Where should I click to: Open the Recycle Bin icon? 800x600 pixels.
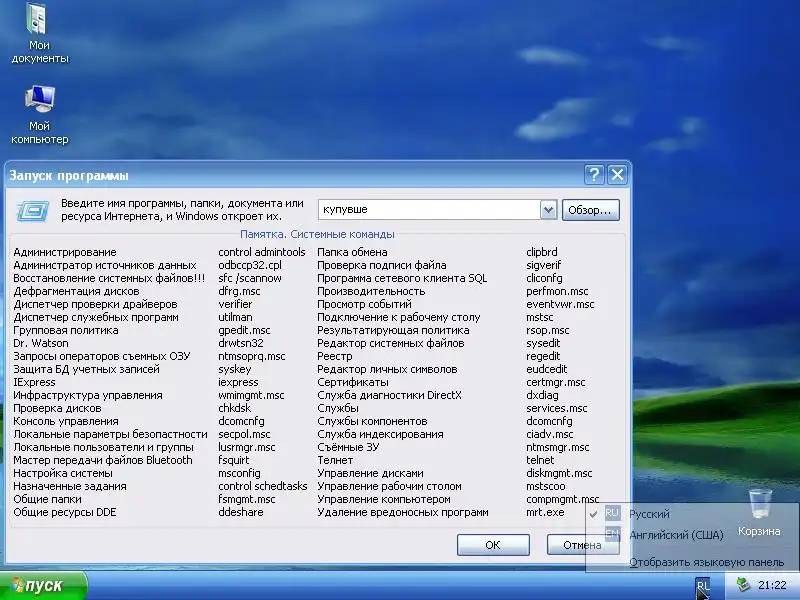click(x=759, y=512)
